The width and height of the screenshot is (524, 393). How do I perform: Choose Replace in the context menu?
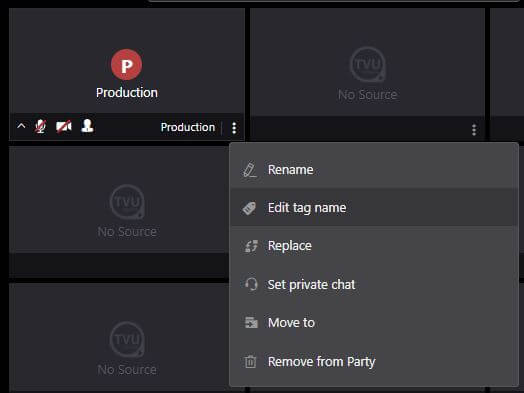(374, 246)
